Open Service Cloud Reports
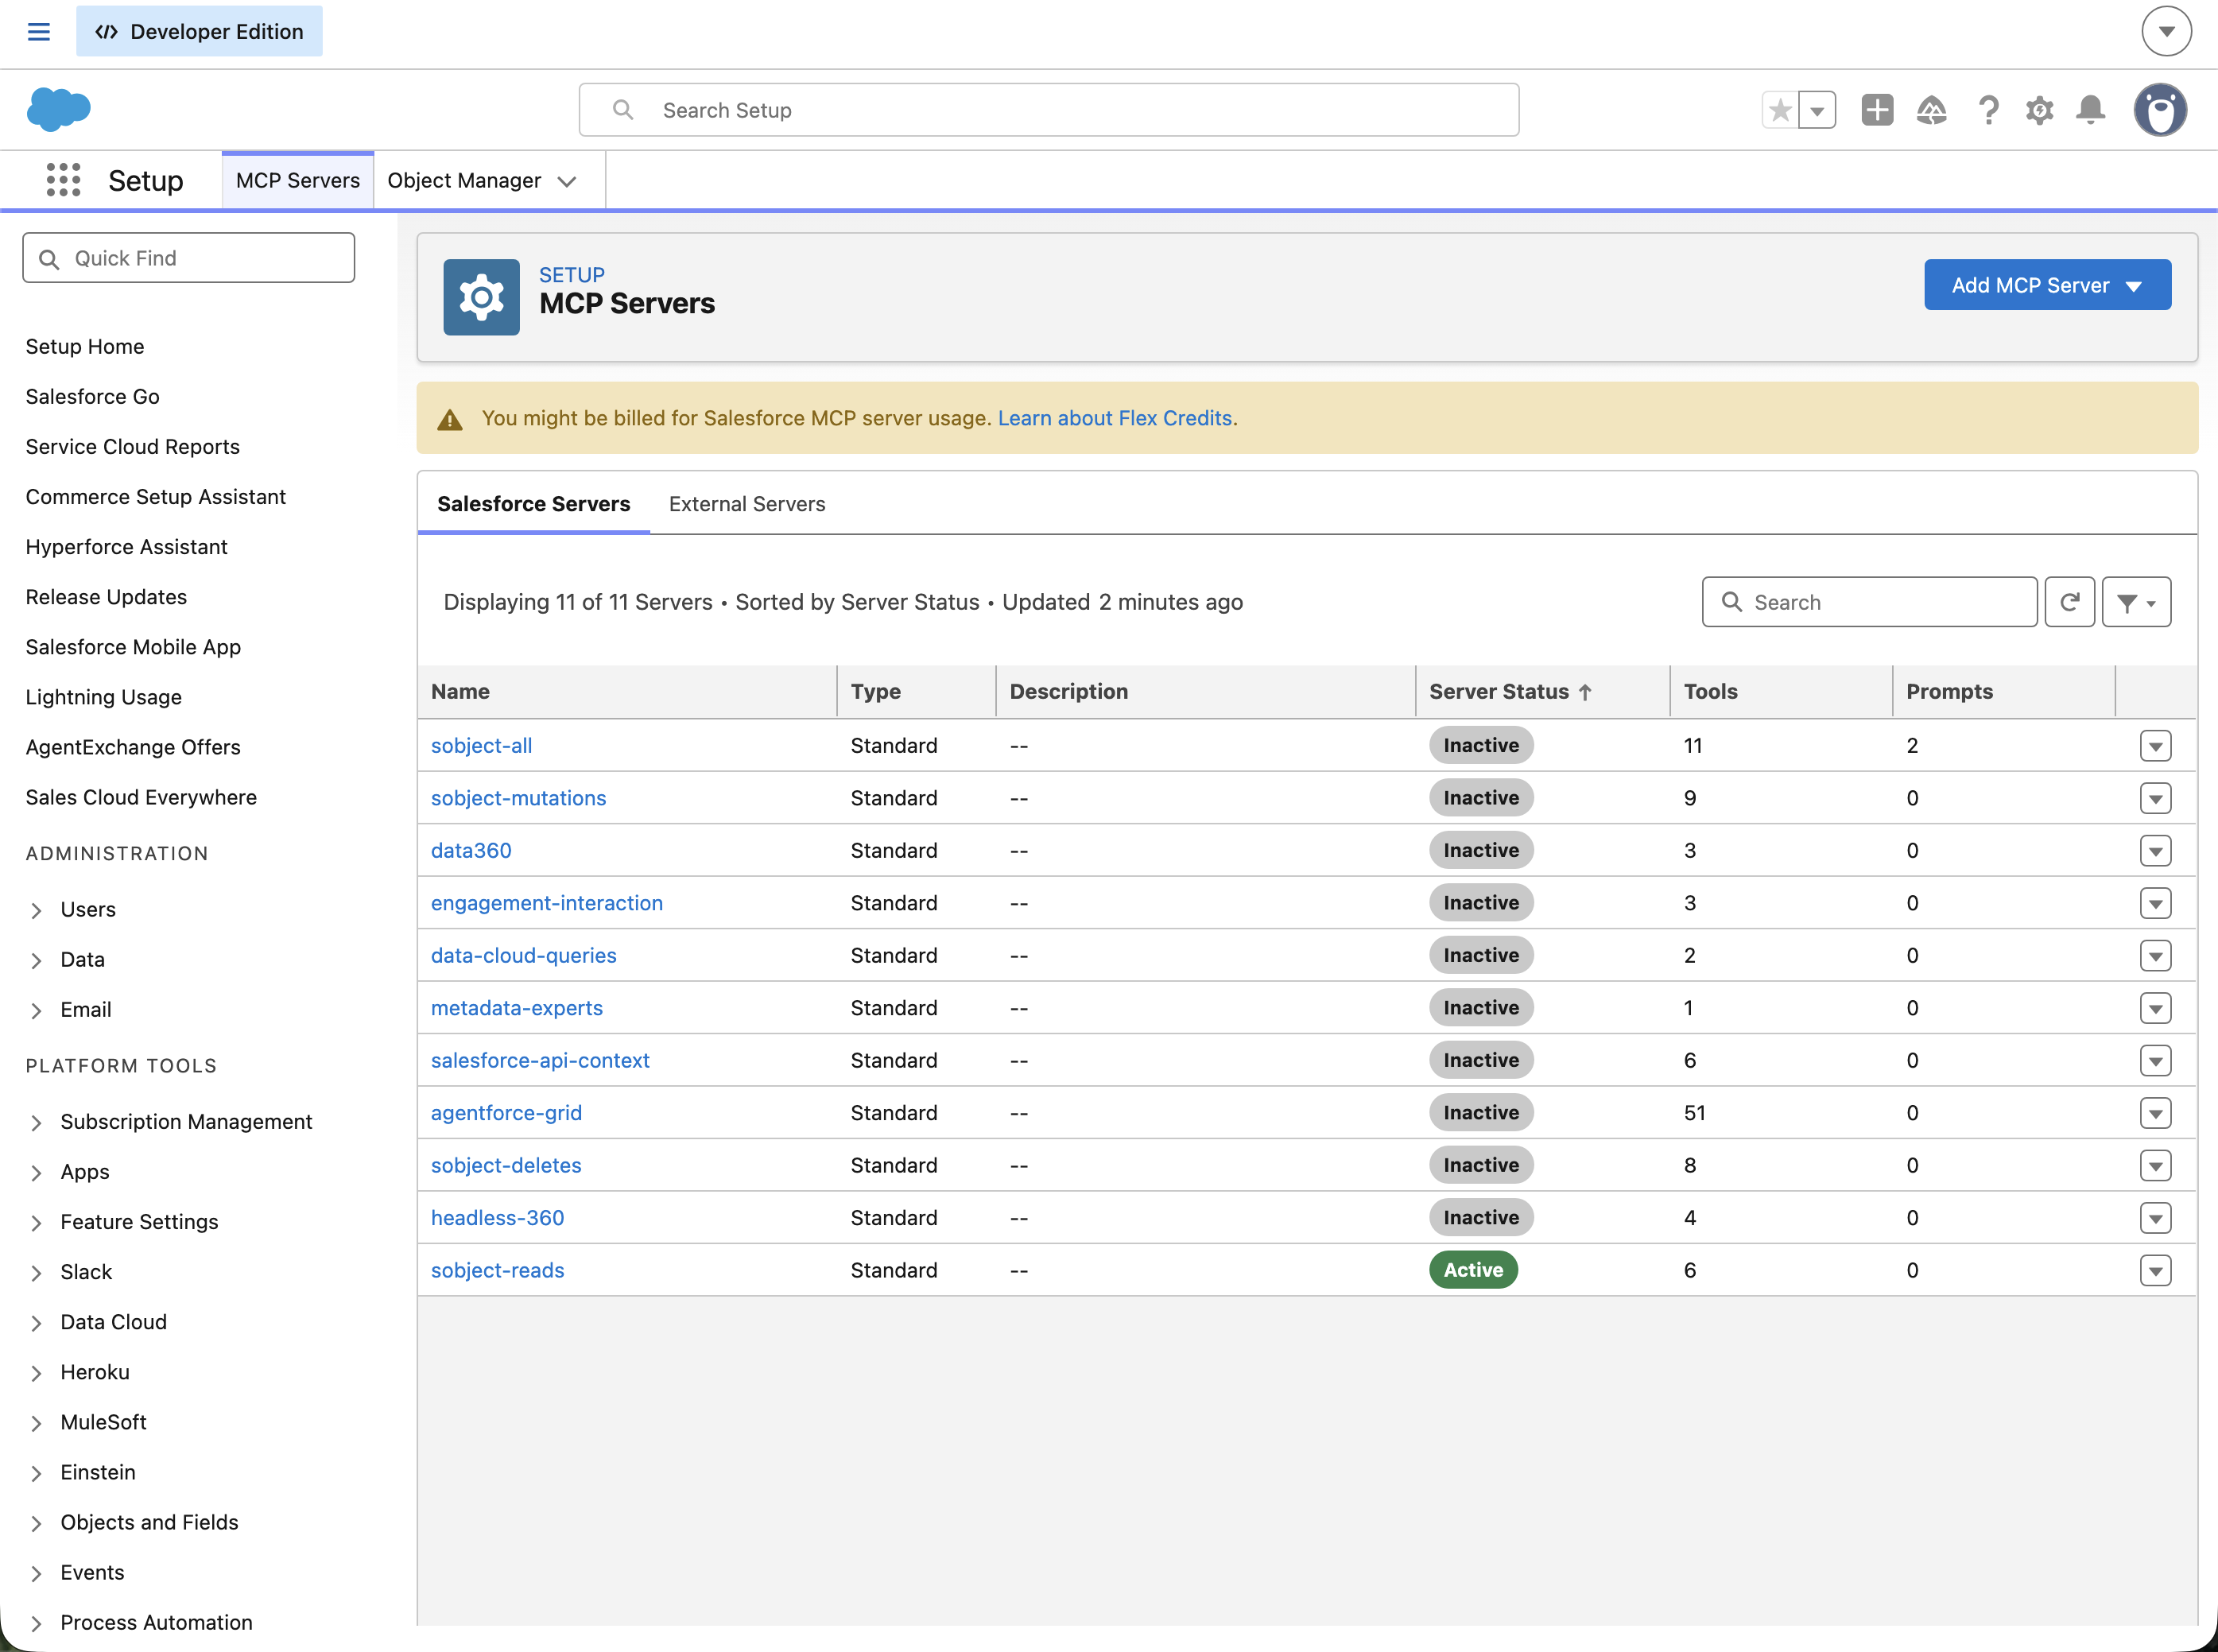 133,446
